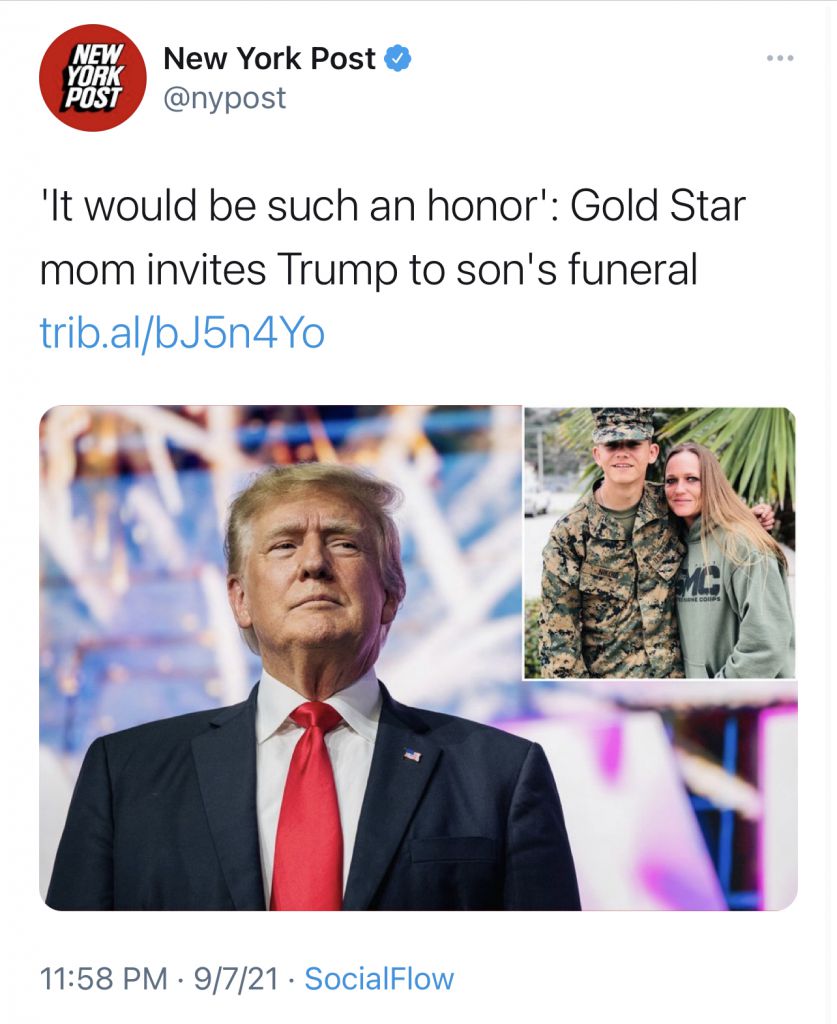
Task: Open the @nypost handle
Action: coord(225,98)
